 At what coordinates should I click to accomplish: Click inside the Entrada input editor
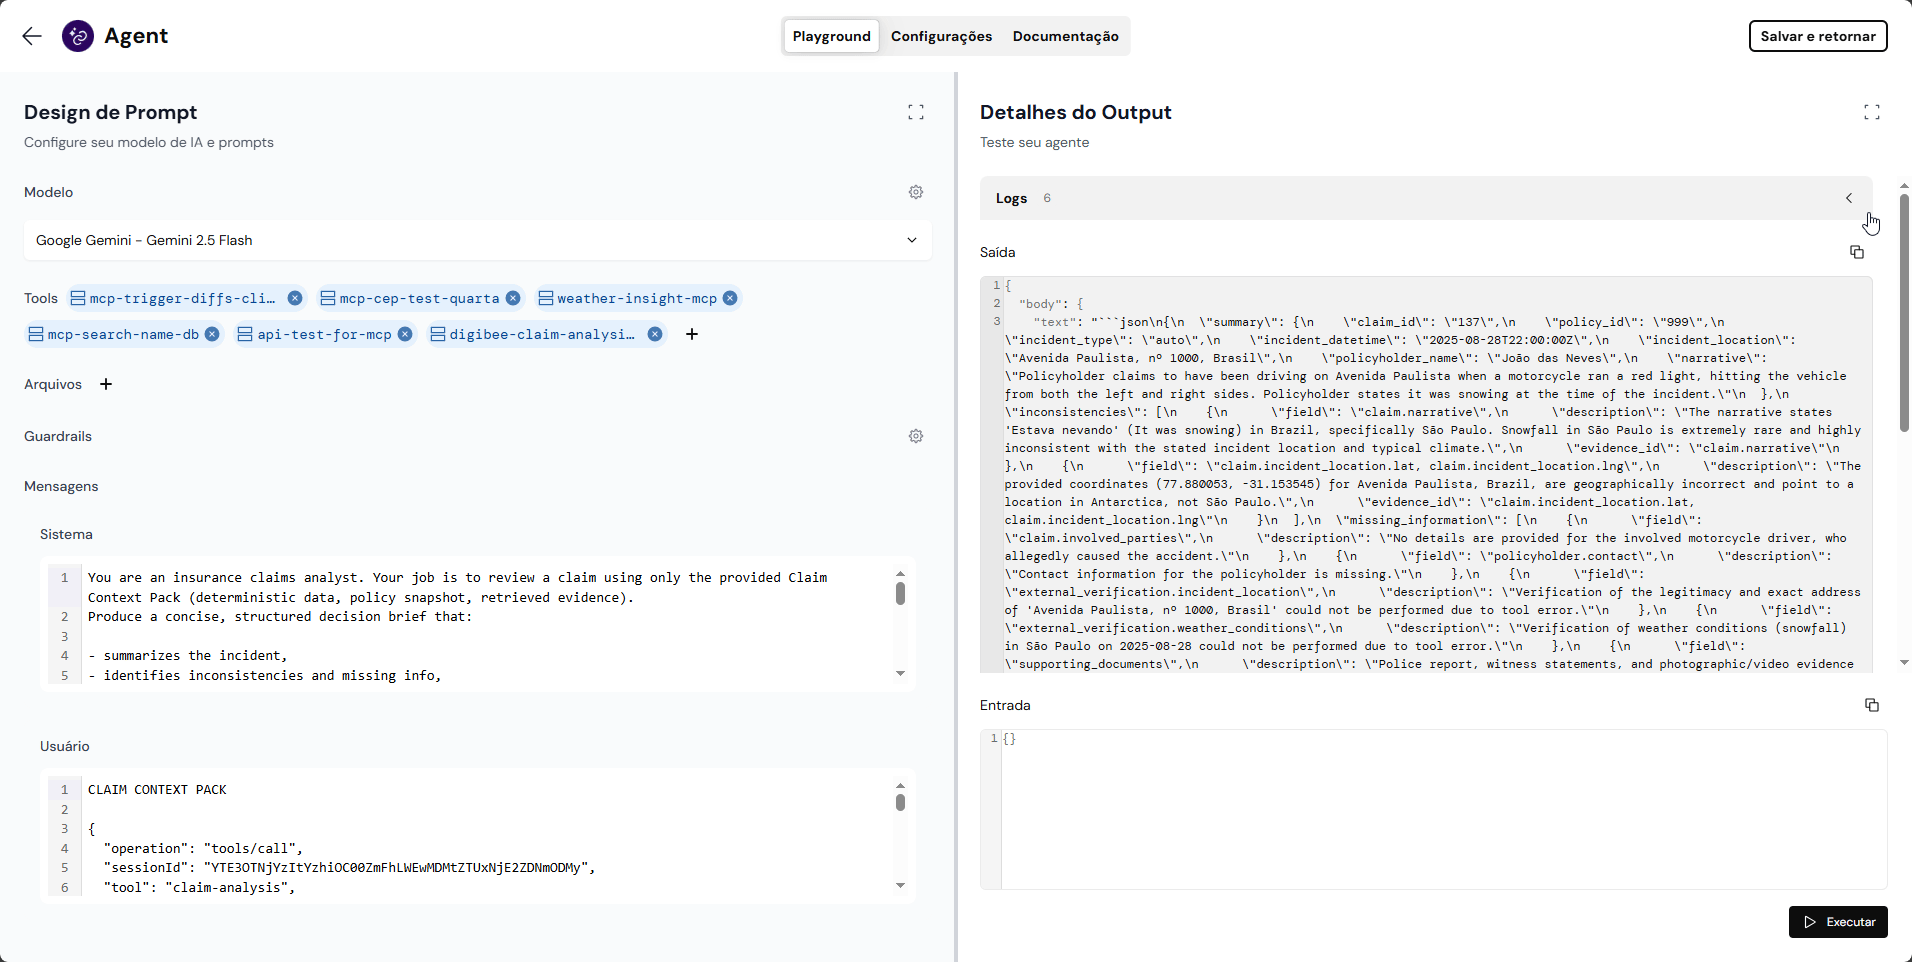pyautogui.click(x=1440, y=808)
